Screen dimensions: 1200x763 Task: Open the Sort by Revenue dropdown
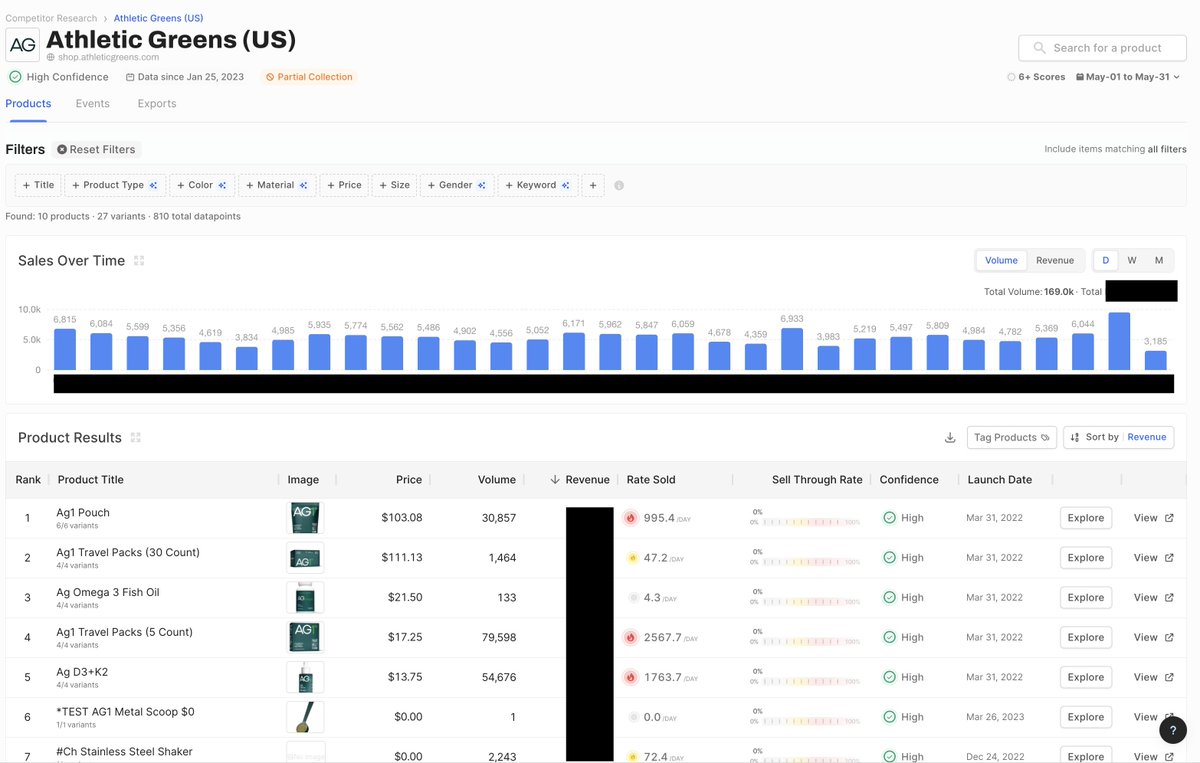point(1146,437)
